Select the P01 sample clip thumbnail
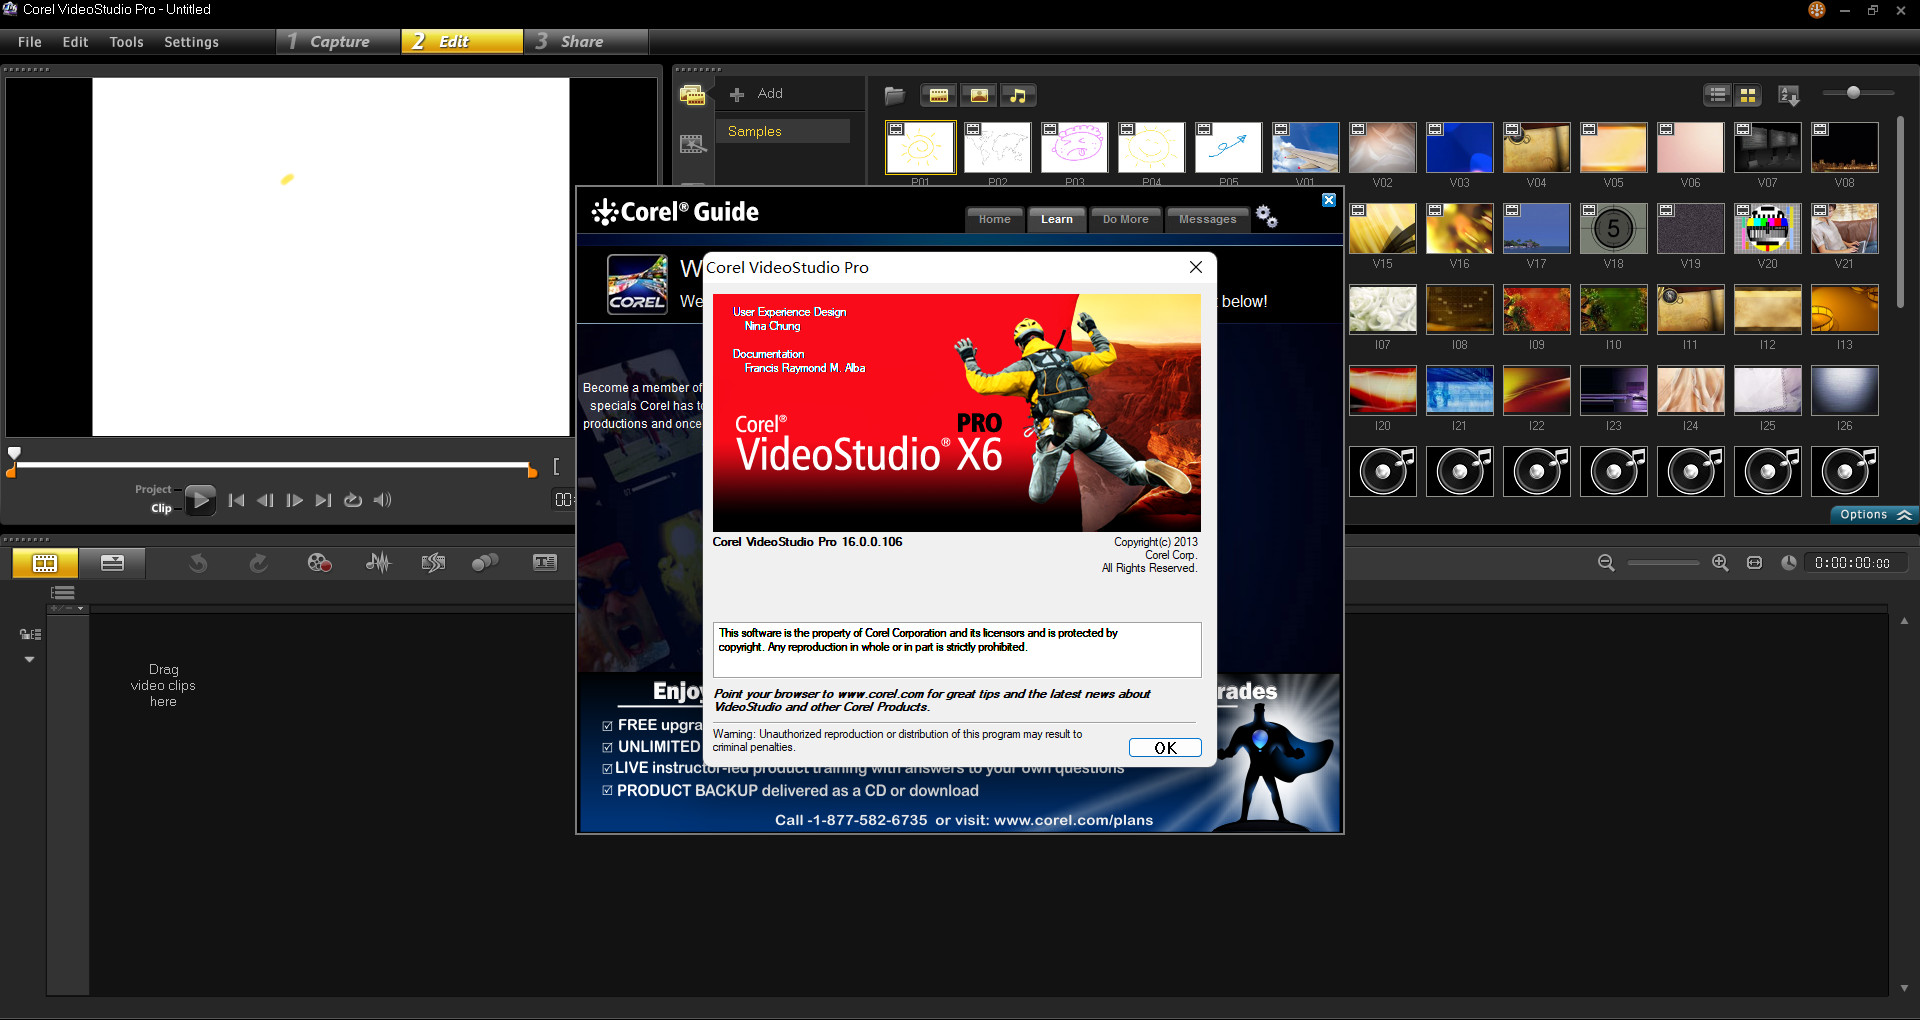This screenshot has width=1920, height=1020. click(920, 148)
